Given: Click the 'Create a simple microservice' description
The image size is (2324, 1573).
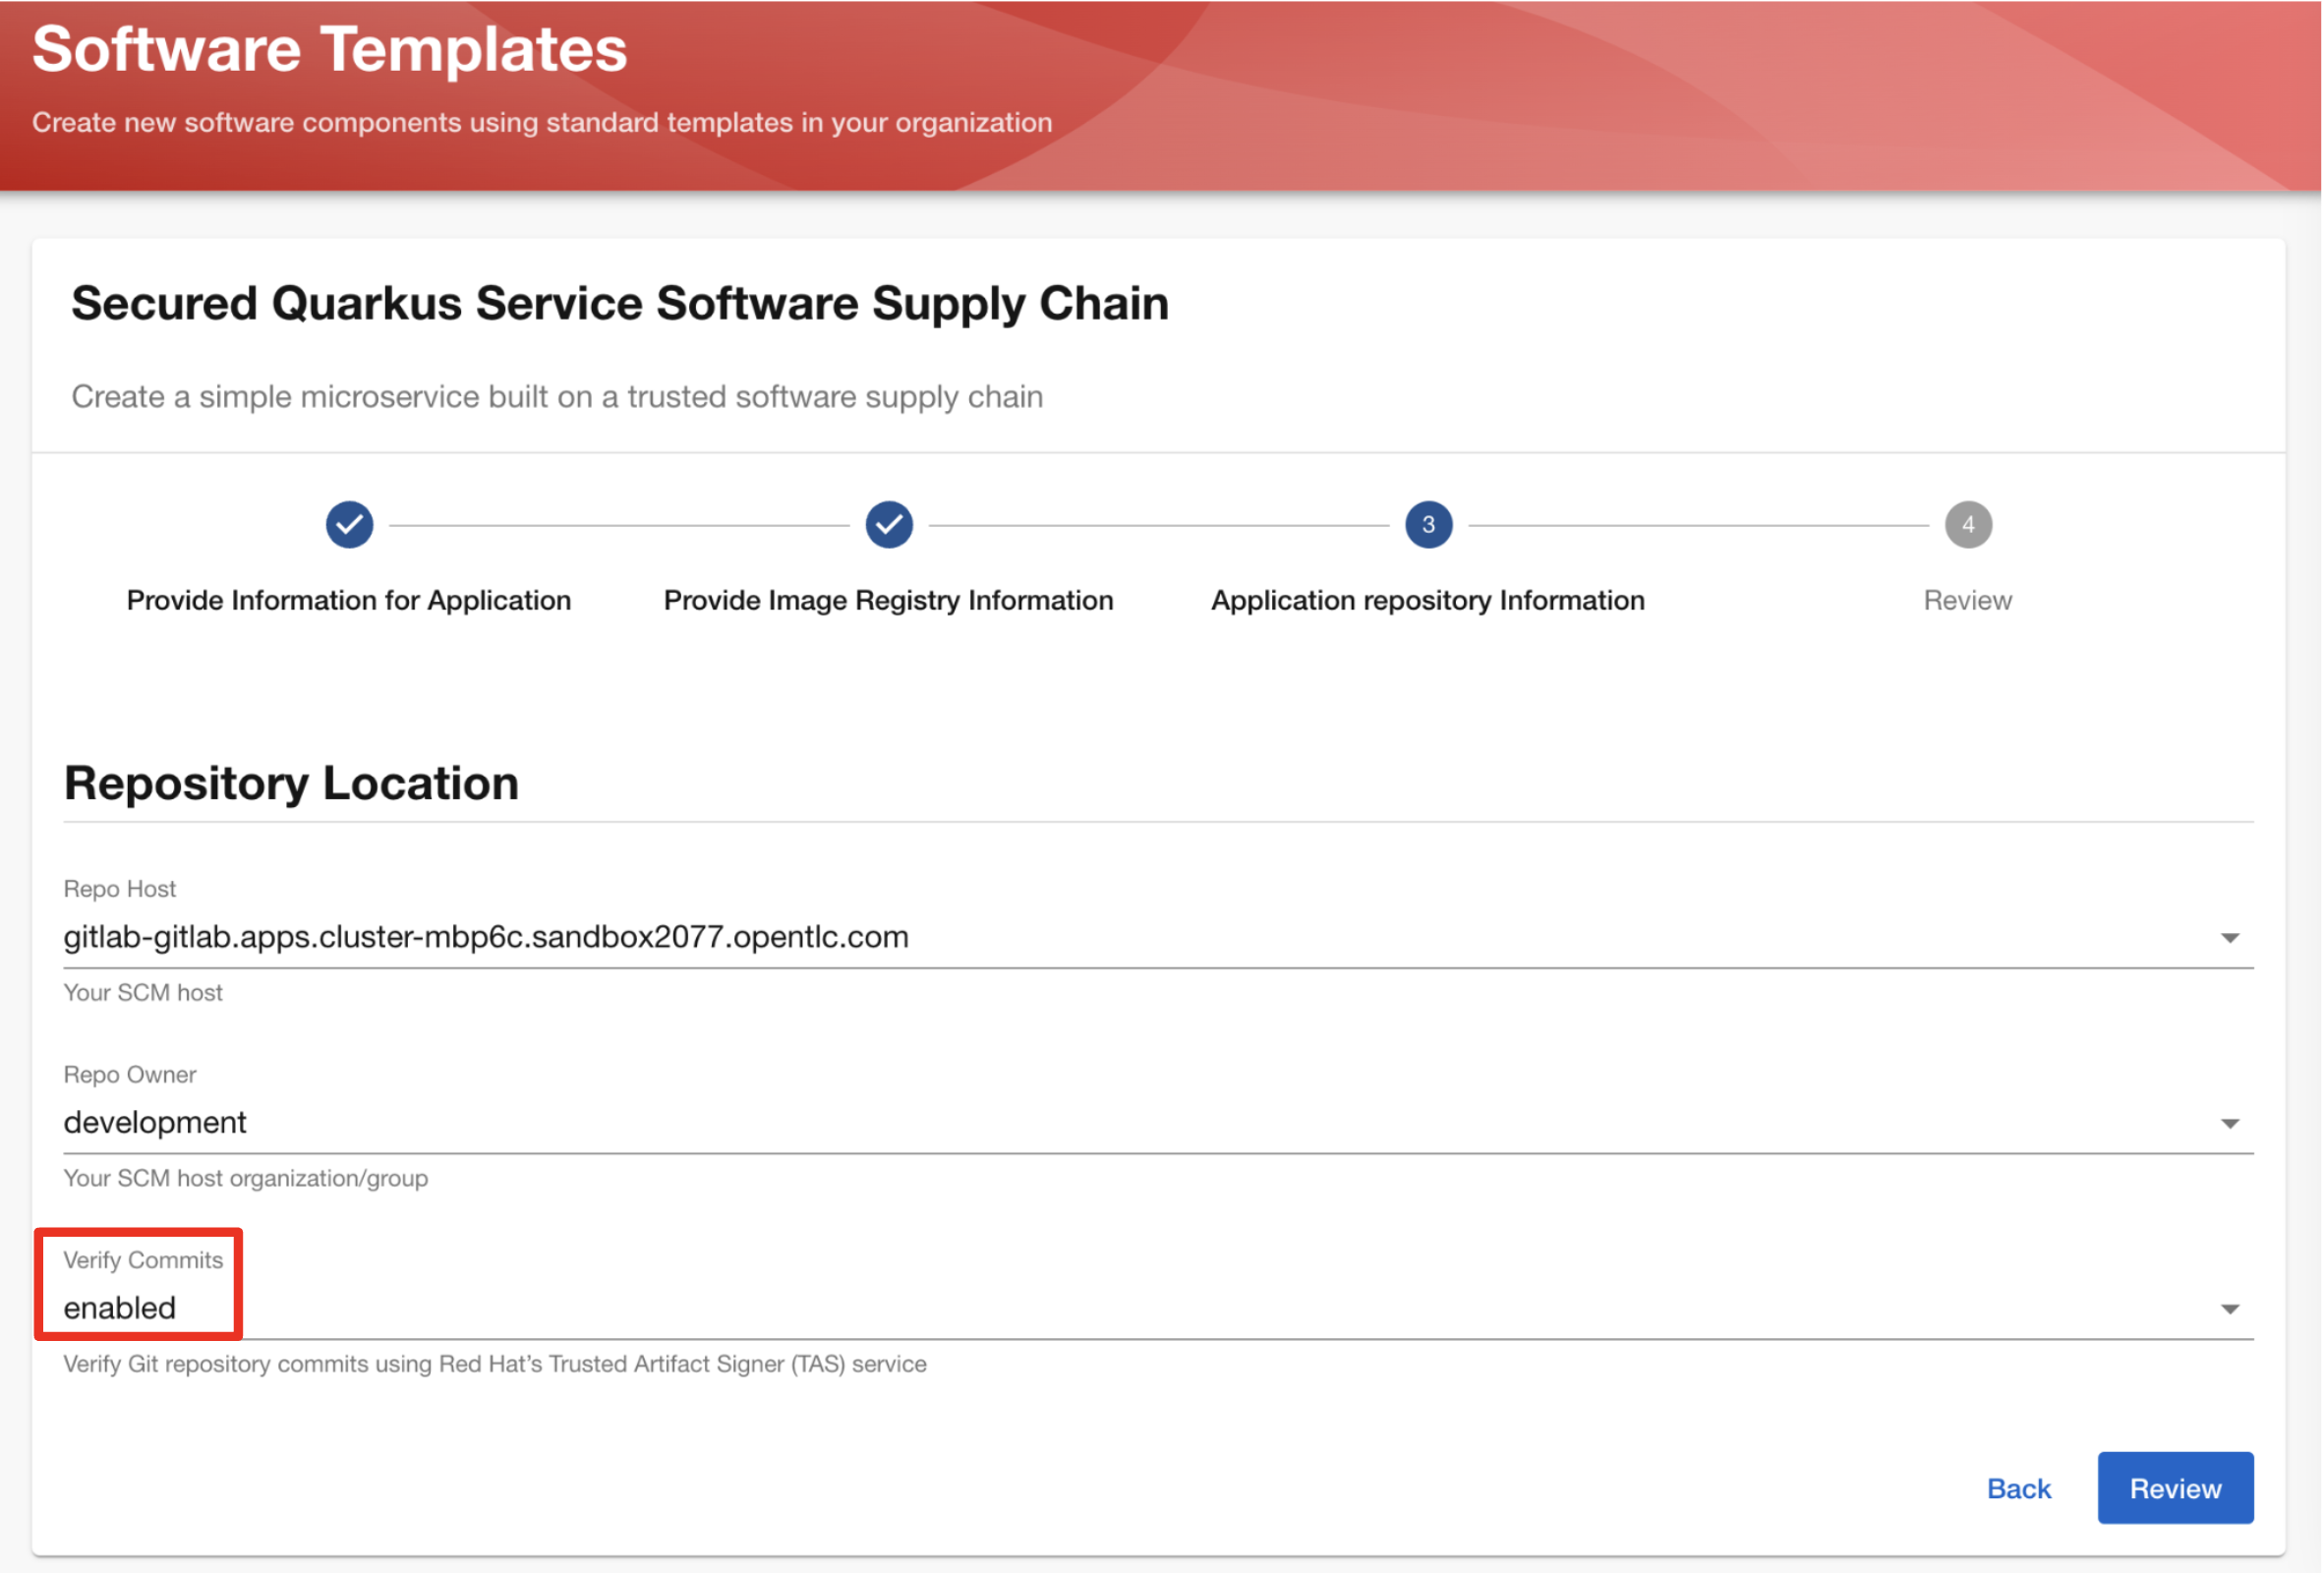Looking at the screenshot, I should pyautogui.click(x=557, y=397).
